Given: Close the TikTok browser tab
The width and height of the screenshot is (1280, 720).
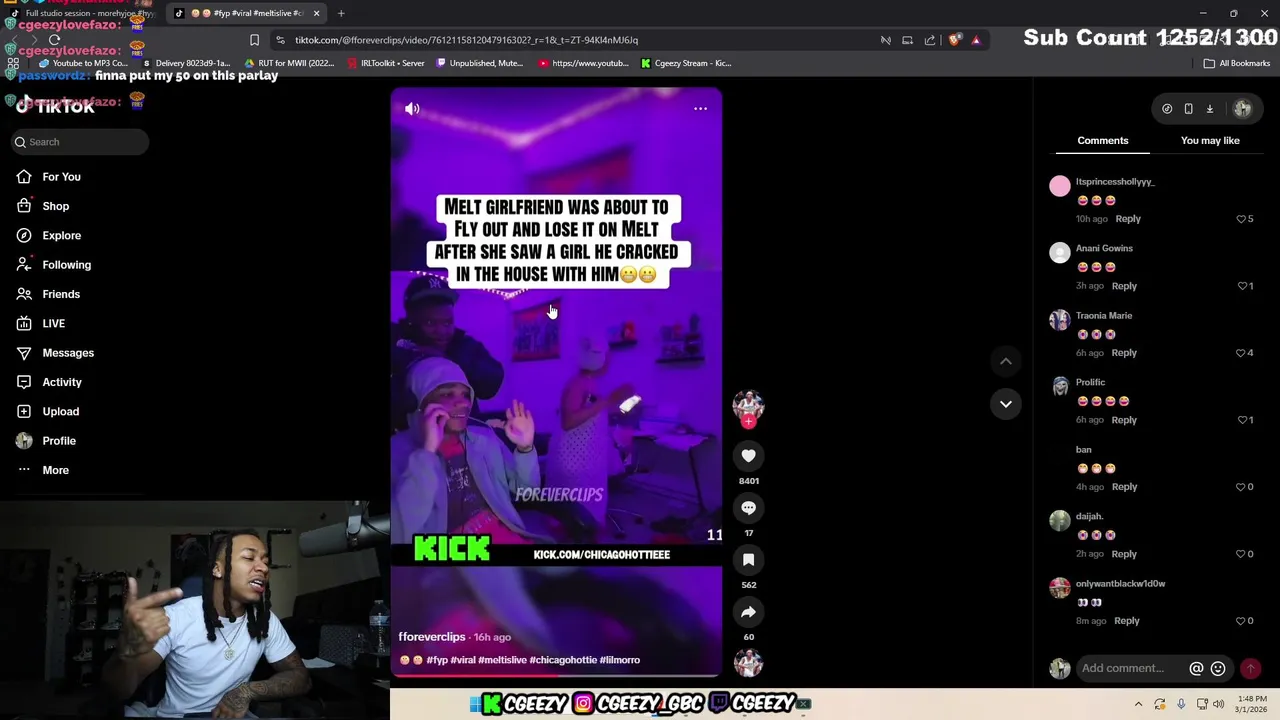Looking at the screenshot, I should (316, 13).
